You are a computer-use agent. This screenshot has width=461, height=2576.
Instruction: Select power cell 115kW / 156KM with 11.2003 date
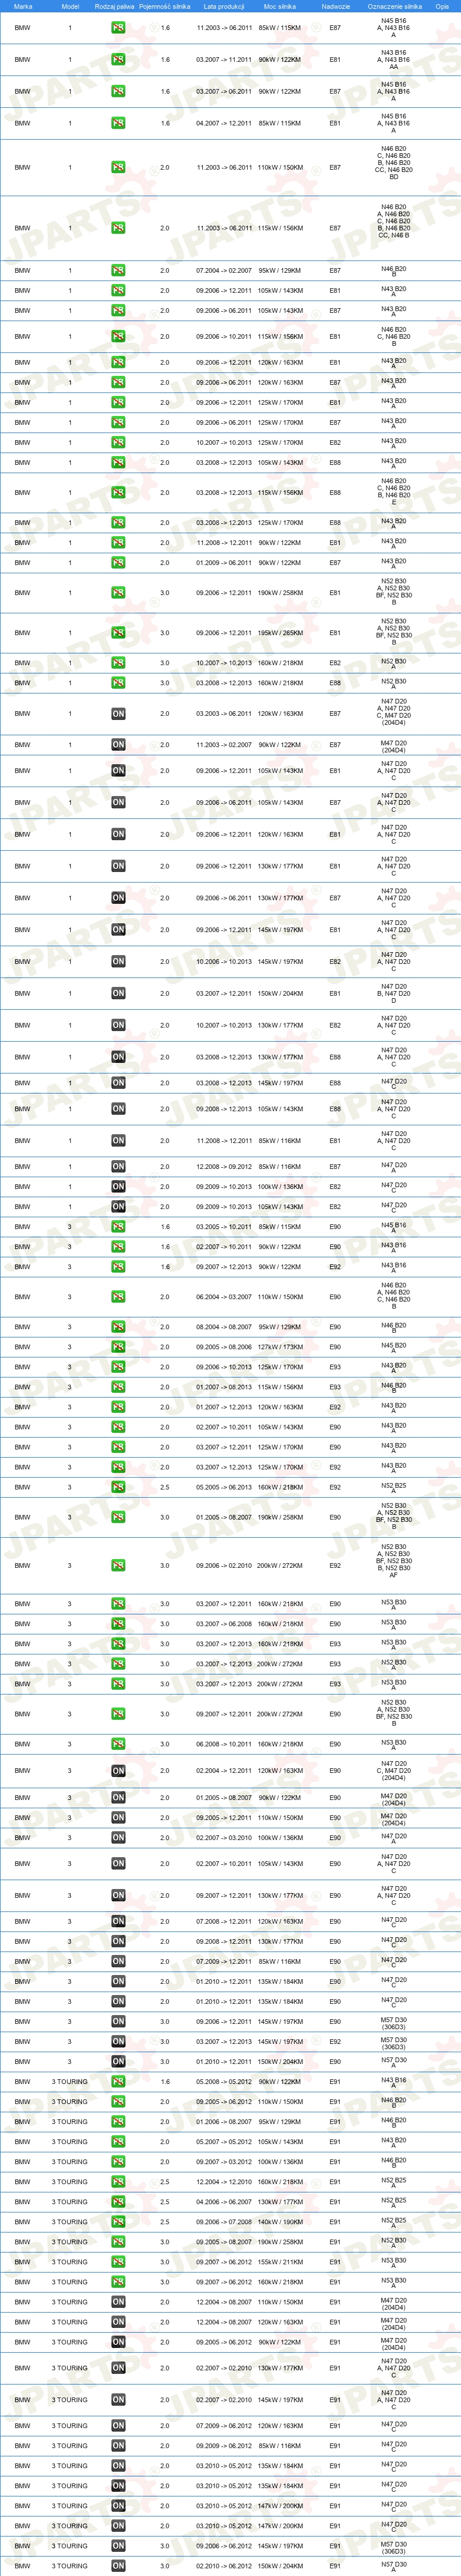click(279, 228)
